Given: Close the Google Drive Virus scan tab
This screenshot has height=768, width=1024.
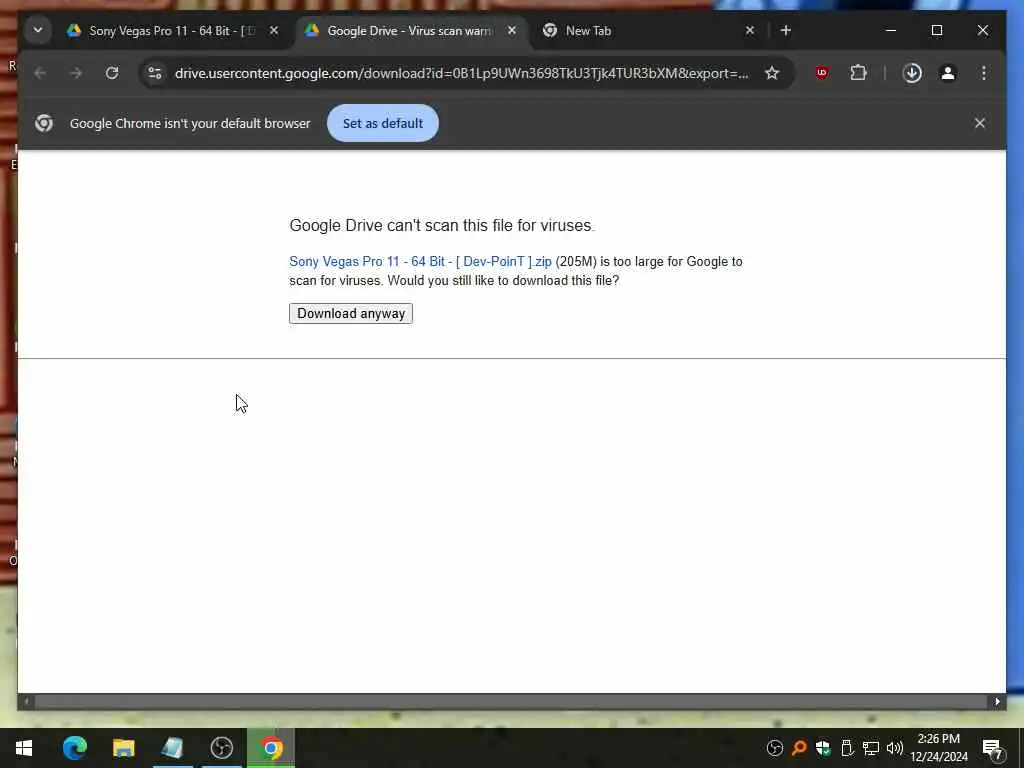Looking at the screenshot, I should [512, 31].
